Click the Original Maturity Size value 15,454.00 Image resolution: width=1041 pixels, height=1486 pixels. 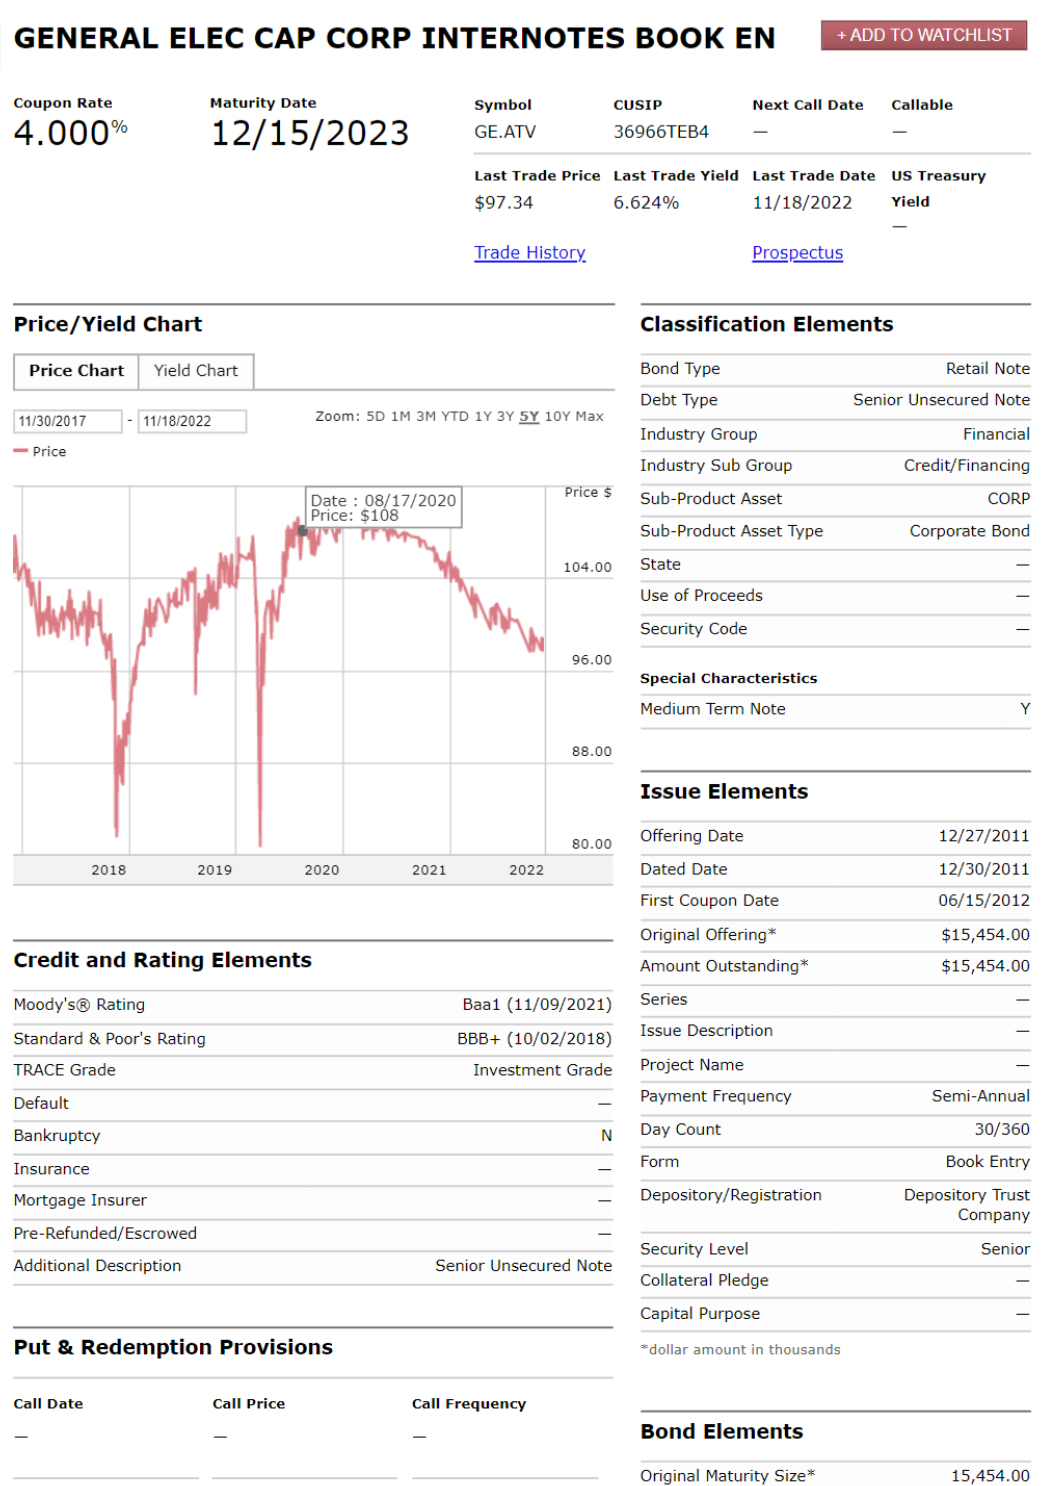pyautogui.click(x=990, y=1476)
